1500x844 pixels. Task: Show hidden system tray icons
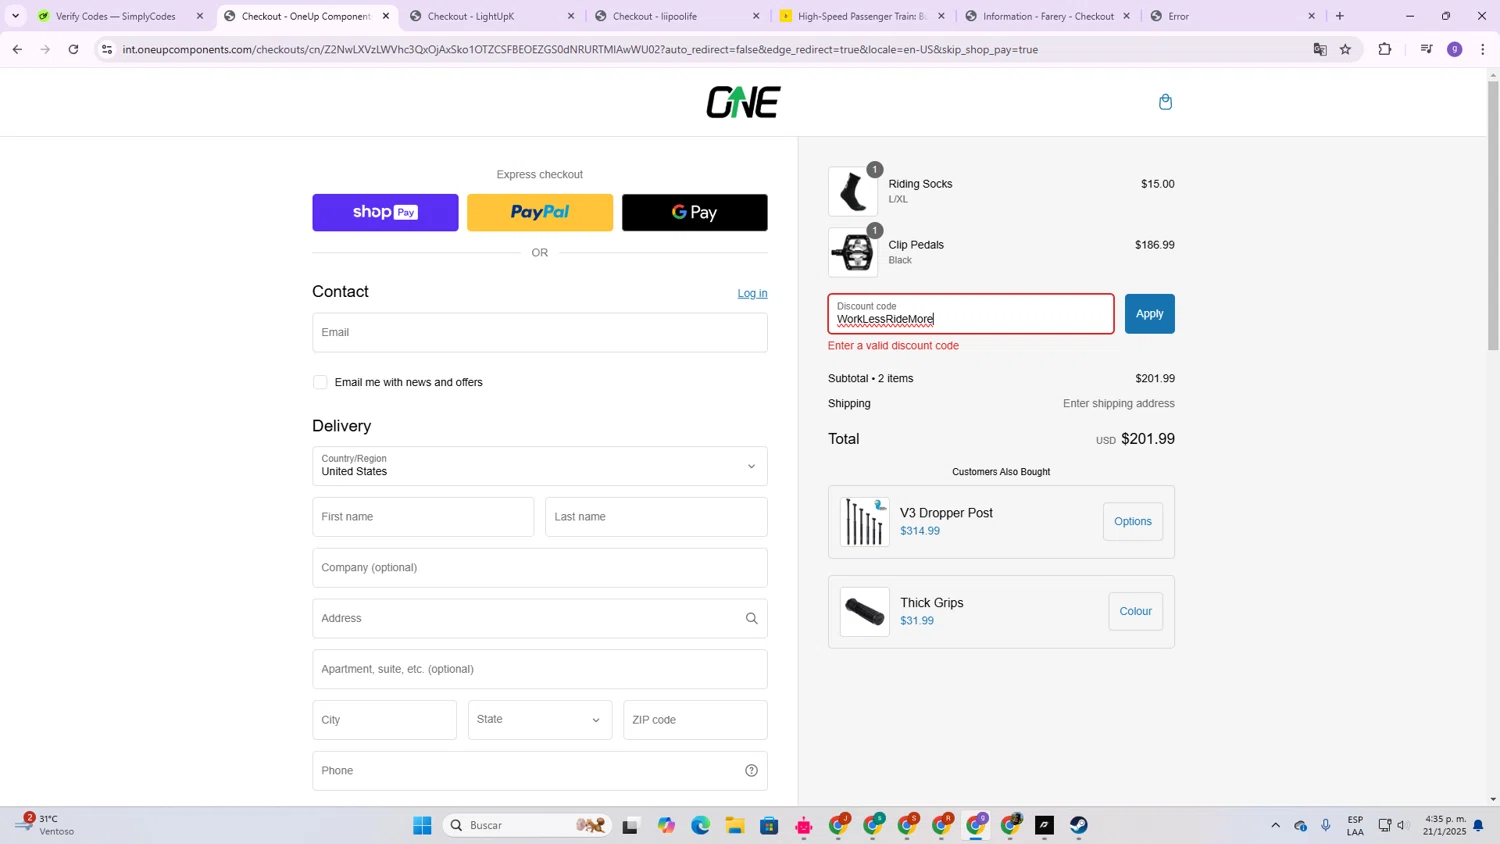point(1275,826)
